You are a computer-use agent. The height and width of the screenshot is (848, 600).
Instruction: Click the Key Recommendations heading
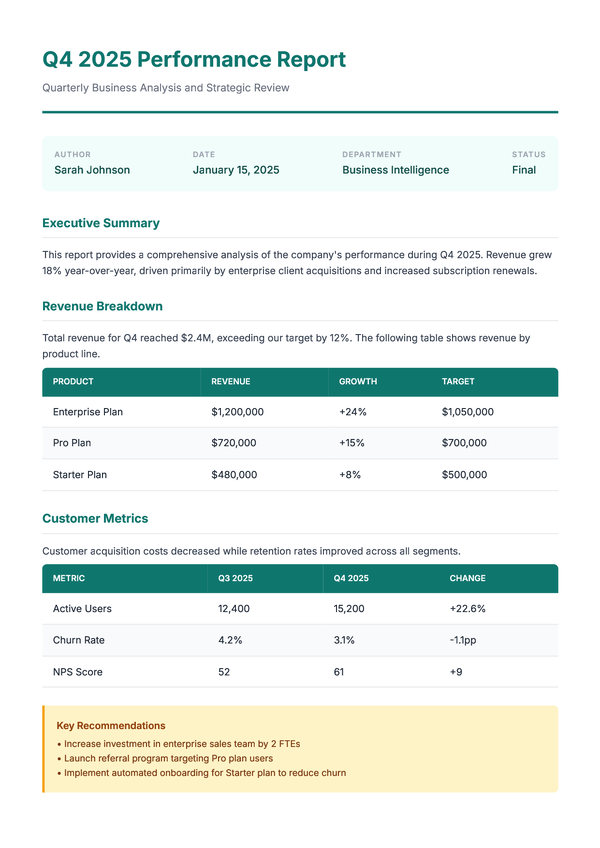coord(111,726)
